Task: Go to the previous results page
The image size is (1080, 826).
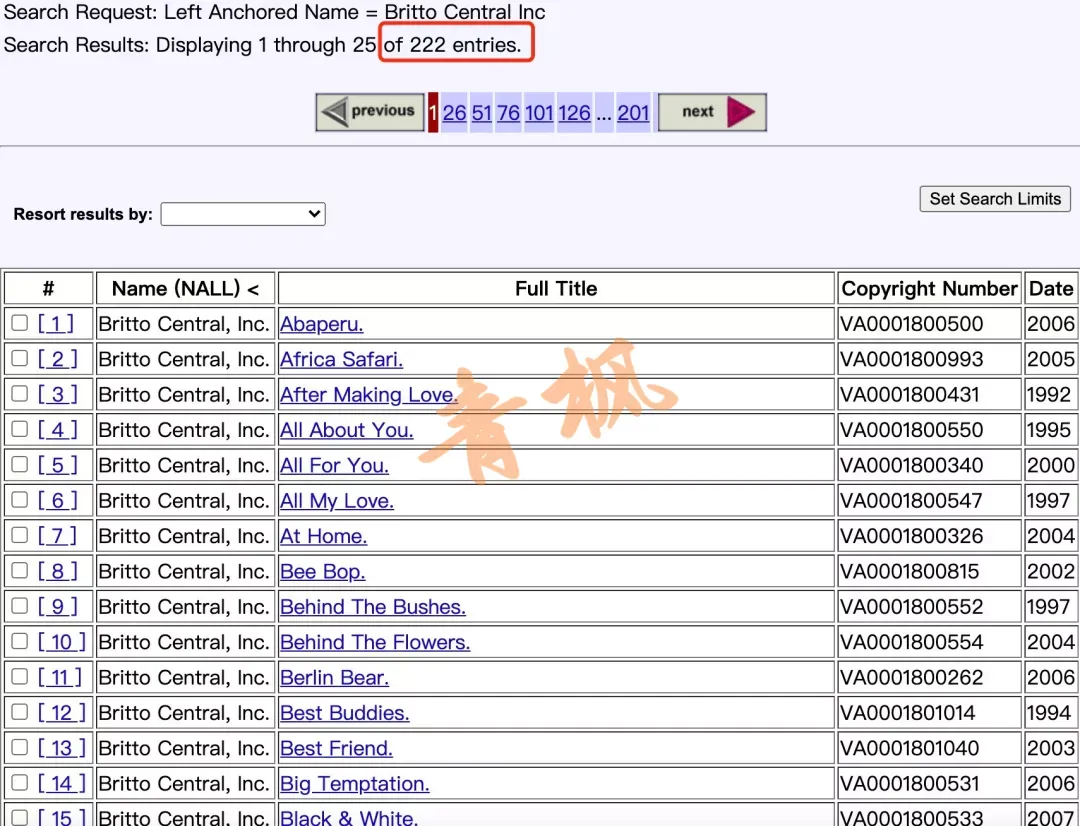Action: click(370, 112)
